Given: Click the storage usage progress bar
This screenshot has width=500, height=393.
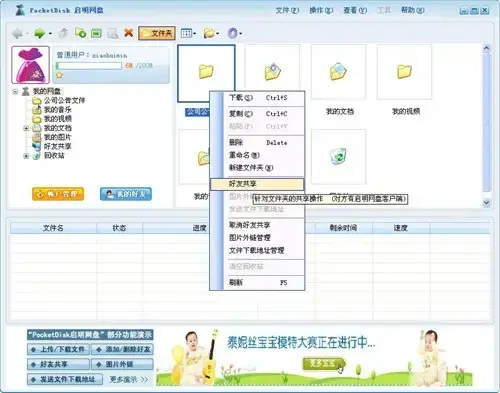Looking at the screenshot, I should coord(89,65).
